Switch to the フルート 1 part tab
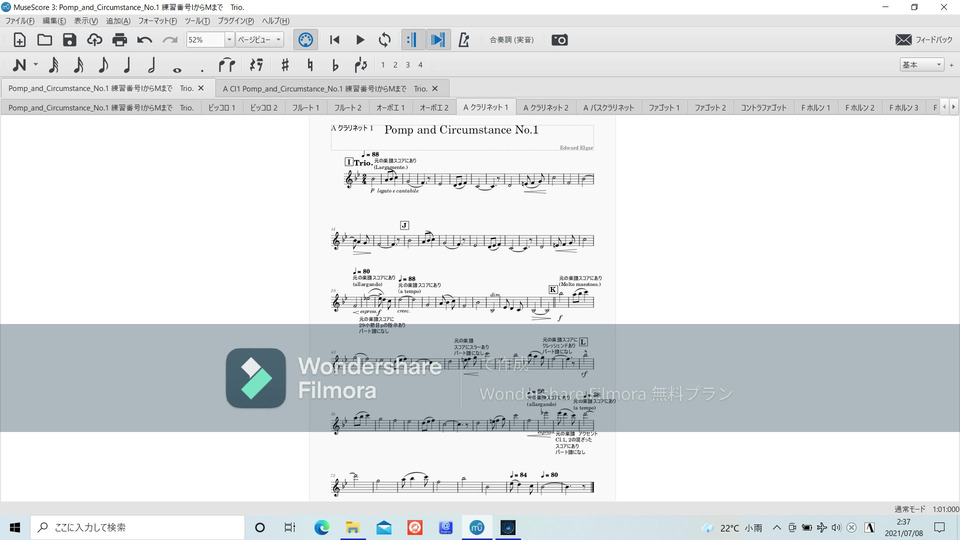The width and height of the screenshot is (960, 540). (x=306, y=107)
